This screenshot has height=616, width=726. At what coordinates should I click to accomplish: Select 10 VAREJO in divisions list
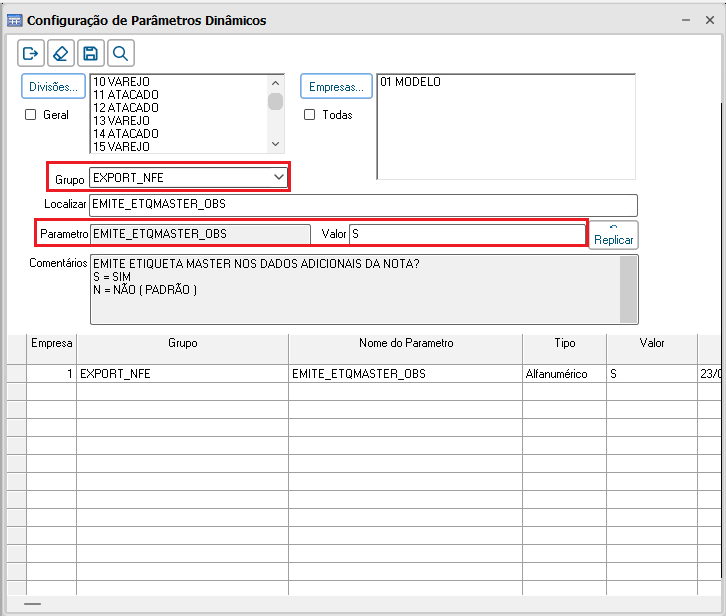121,82
